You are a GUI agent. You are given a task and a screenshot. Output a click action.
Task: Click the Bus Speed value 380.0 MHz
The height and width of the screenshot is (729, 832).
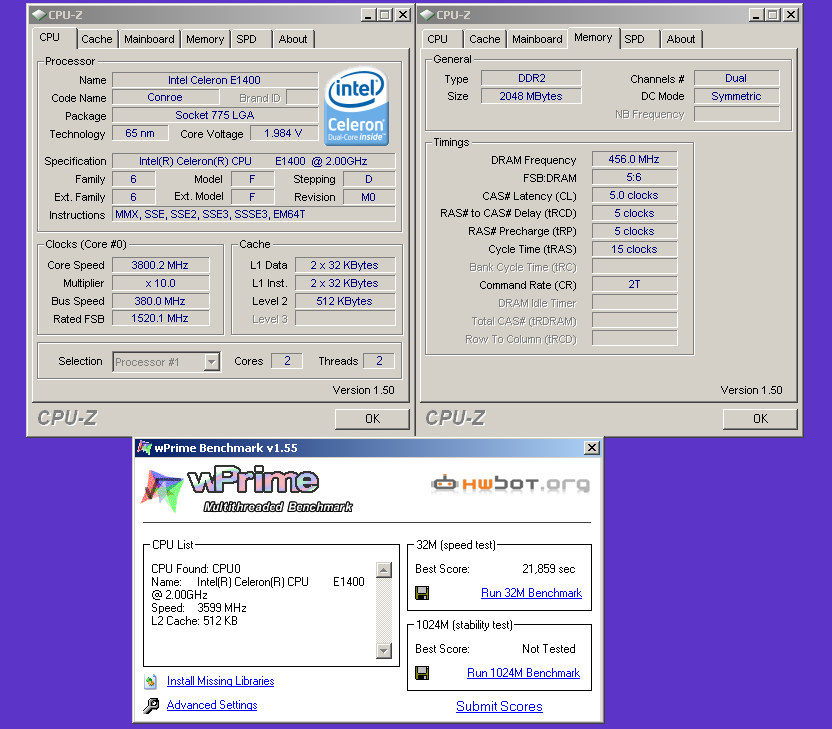160,301
